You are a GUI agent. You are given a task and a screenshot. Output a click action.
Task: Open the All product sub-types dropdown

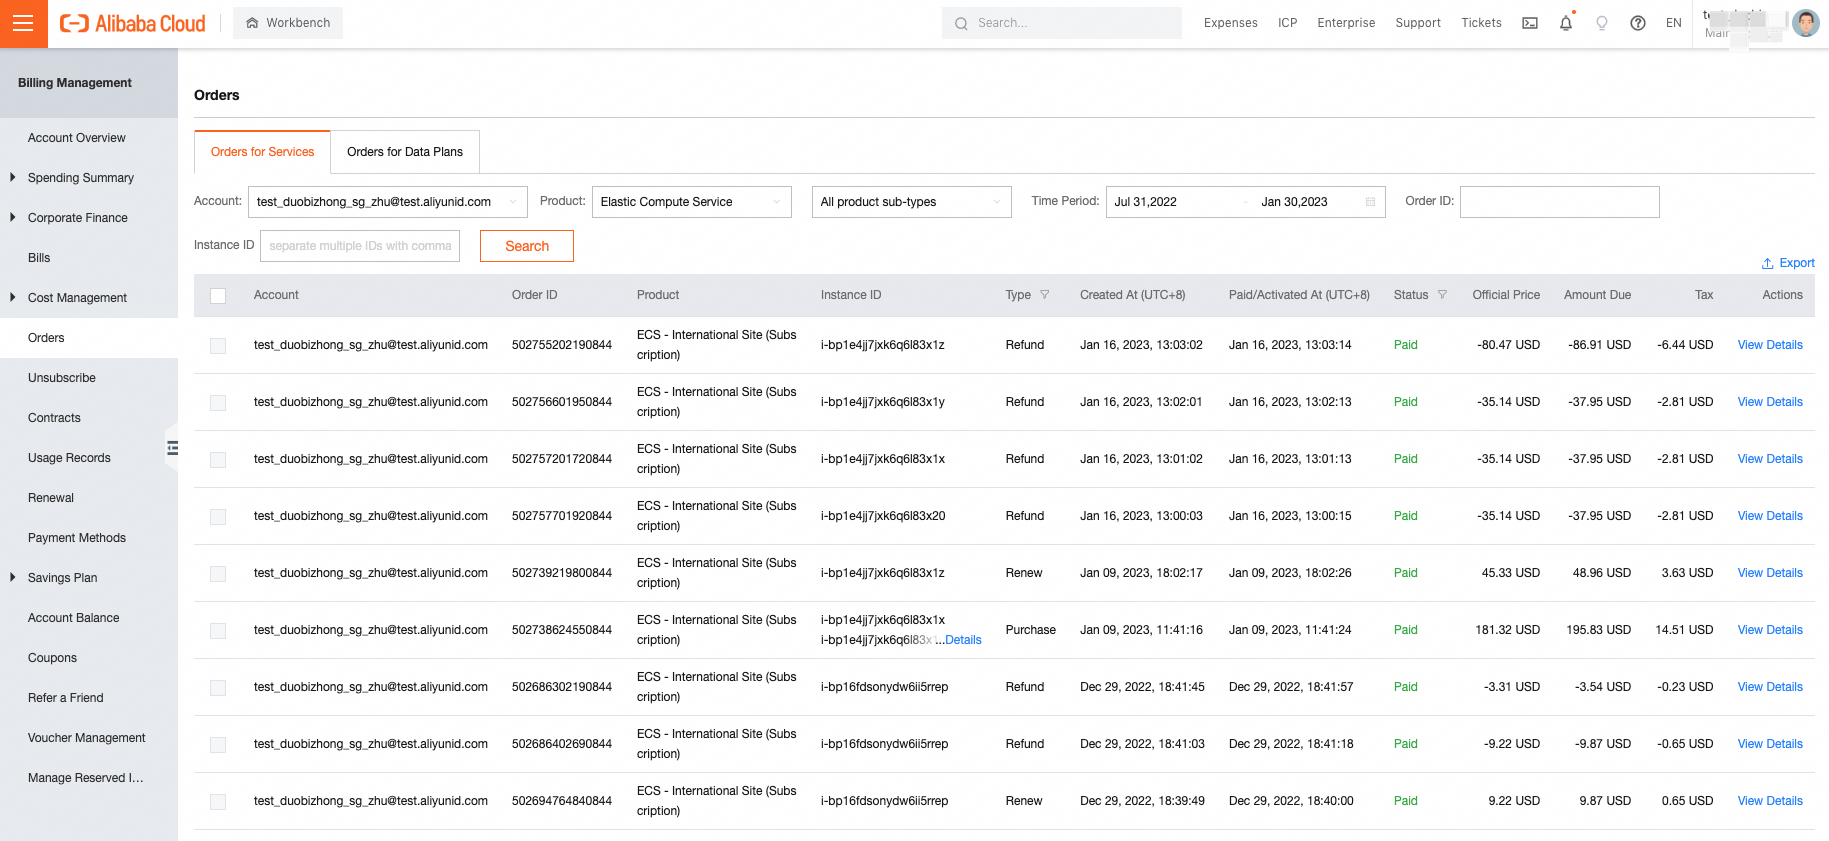pos(912,202)
